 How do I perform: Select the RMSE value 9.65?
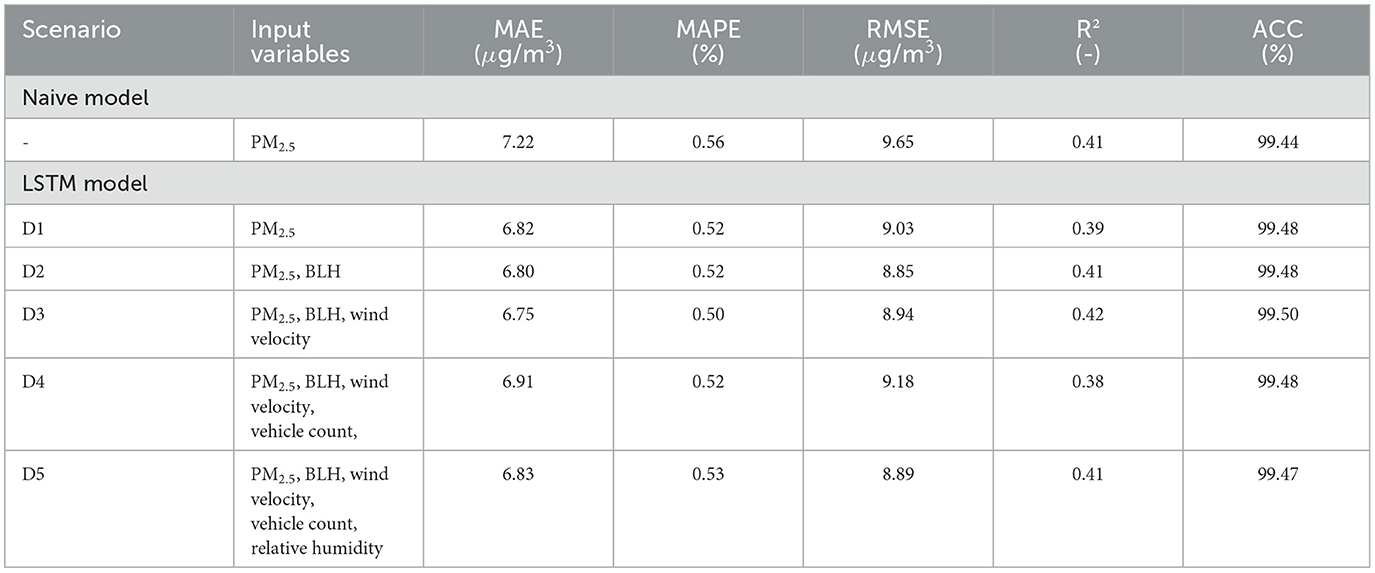point(898,141)
